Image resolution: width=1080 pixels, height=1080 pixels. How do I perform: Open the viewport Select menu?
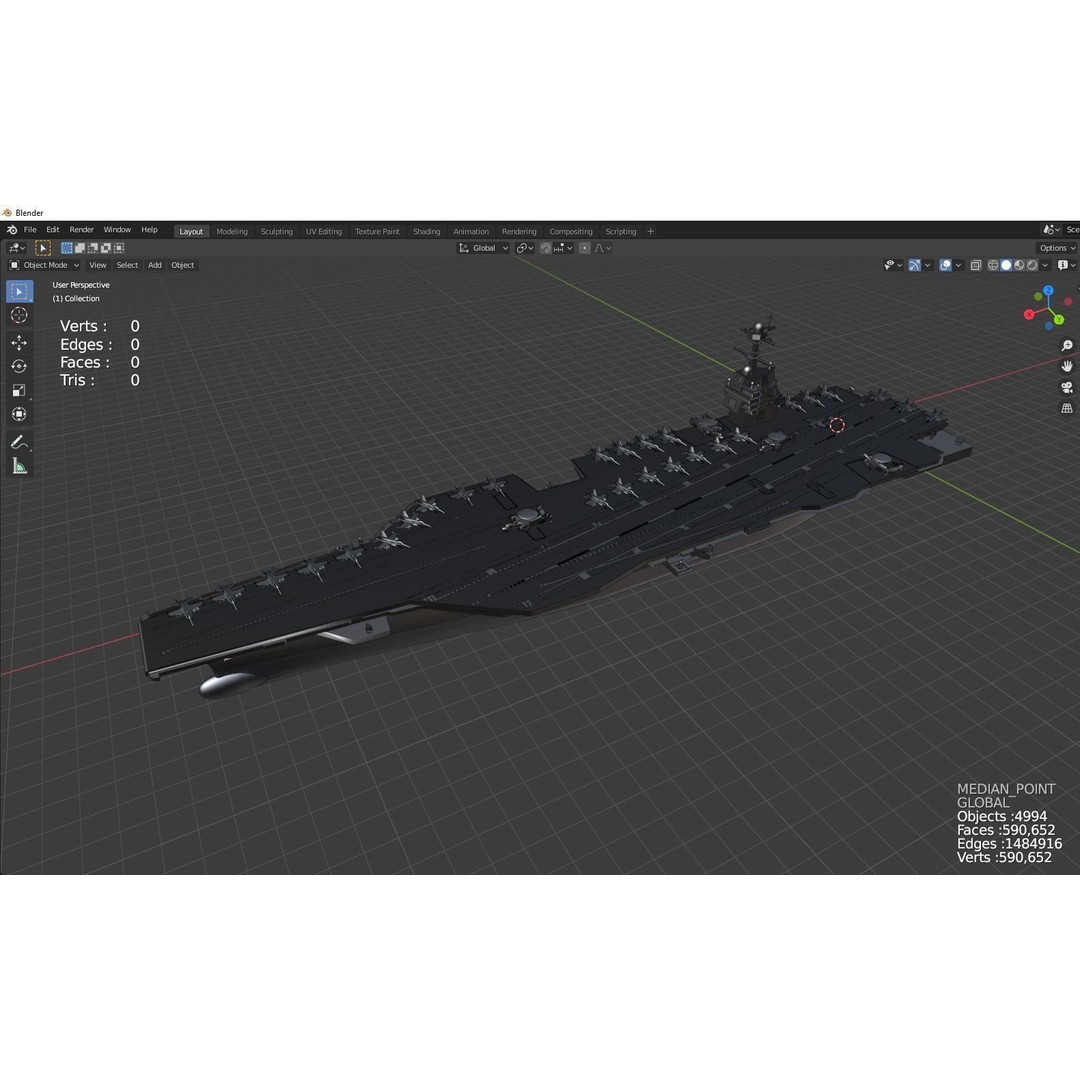[127, 265]
